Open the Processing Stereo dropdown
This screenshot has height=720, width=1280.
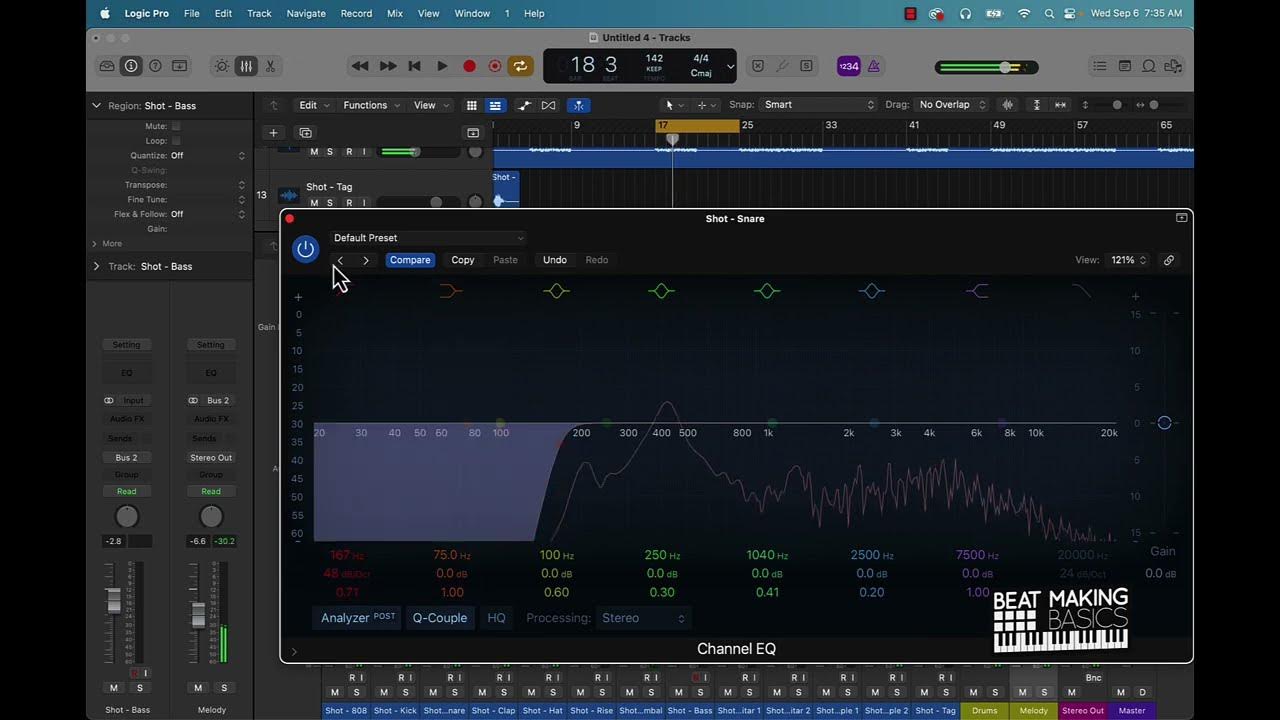click(x=643, y=618)
